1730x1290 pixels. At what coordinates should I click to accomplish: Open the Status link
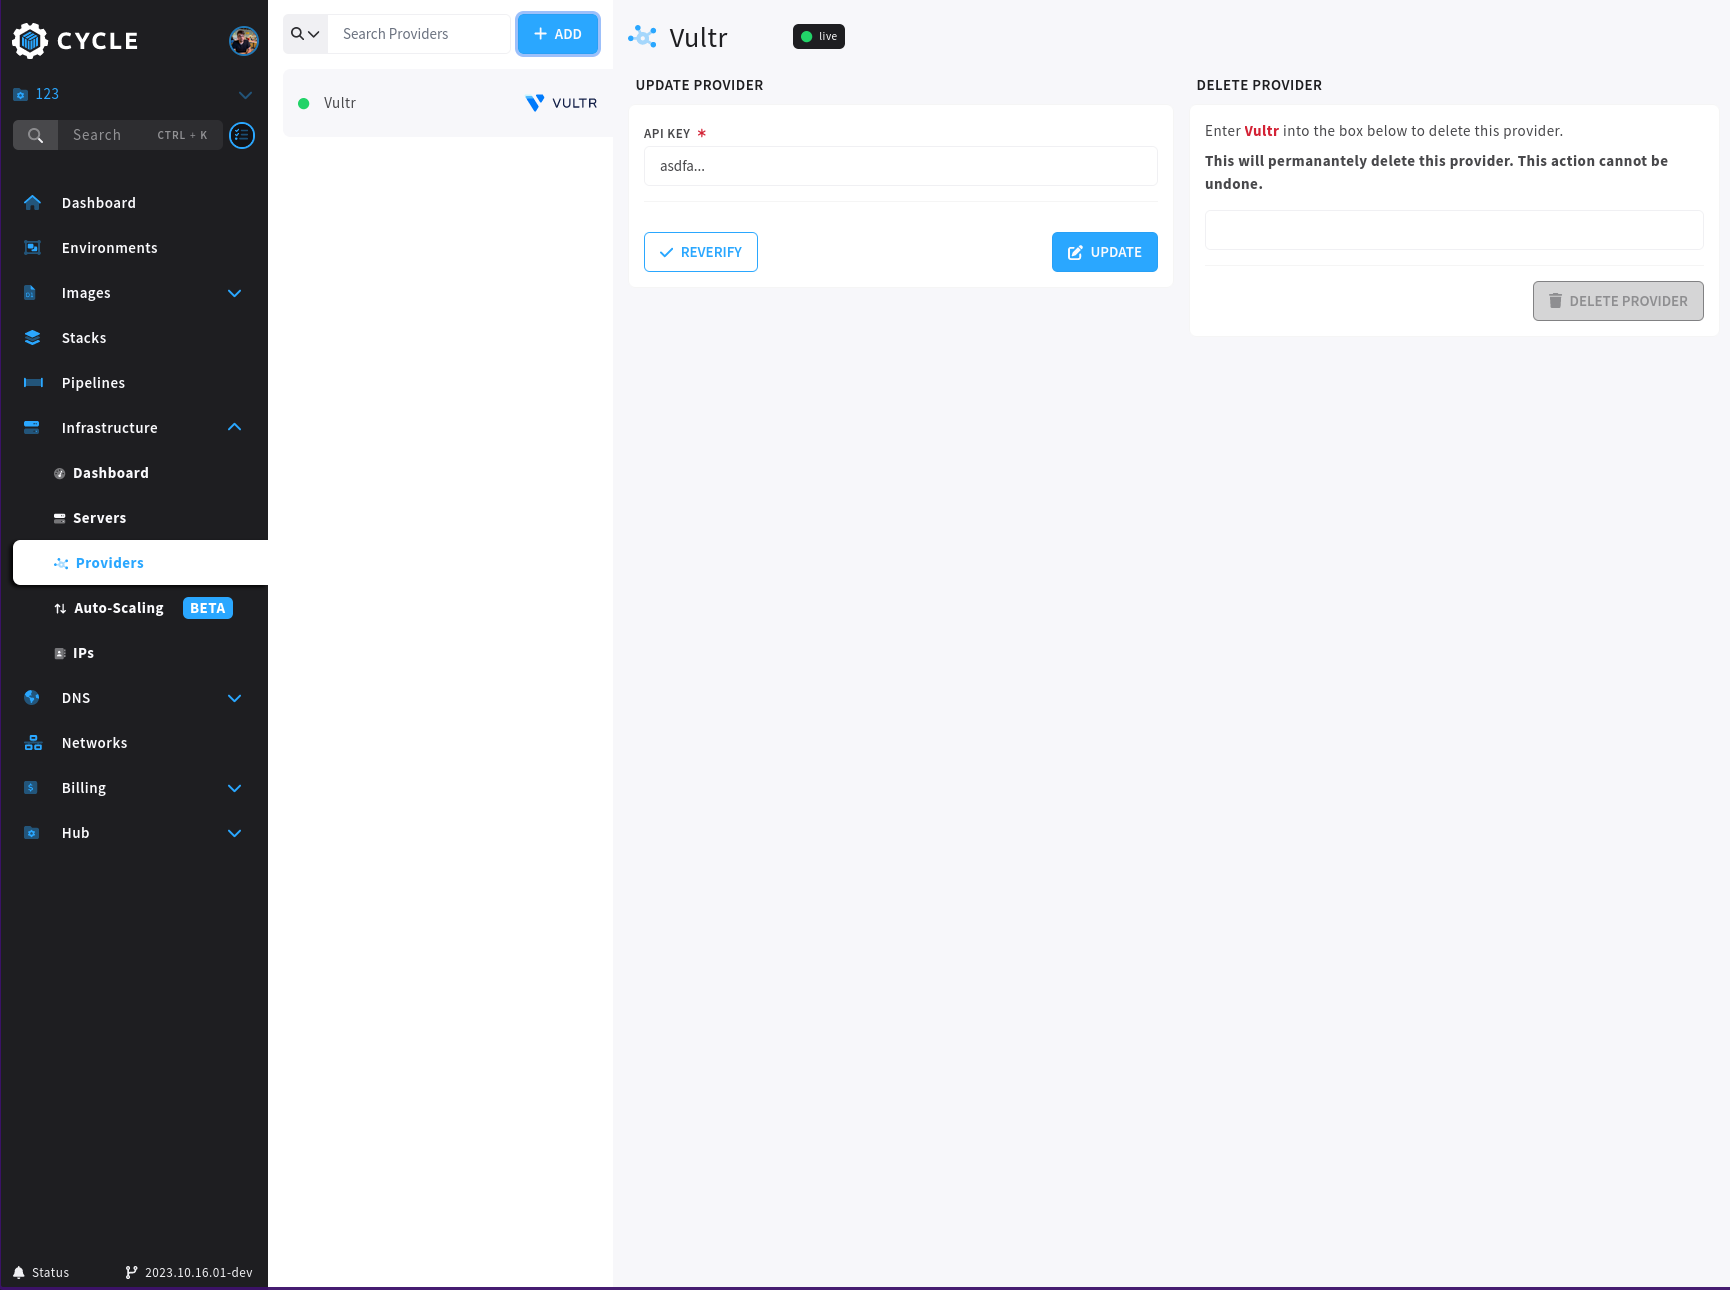coord(51,1273)
